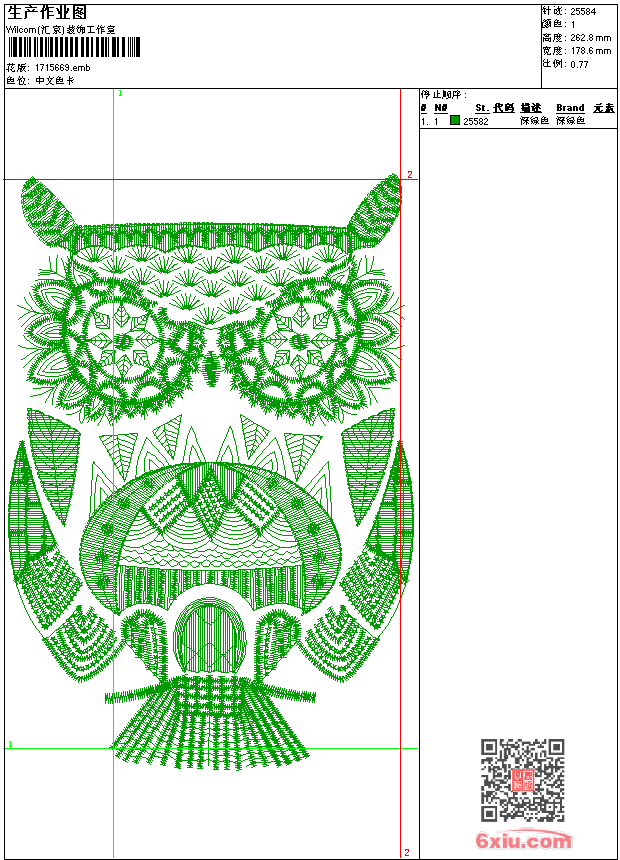Click the 色位 中文色卡 line
620x860 pixels.
[x=40, y=81]
